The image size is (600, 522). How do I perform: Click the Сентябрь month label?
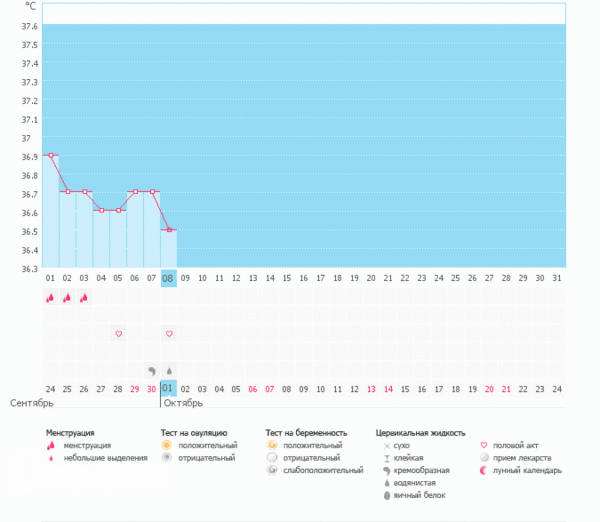click(33, 403)
